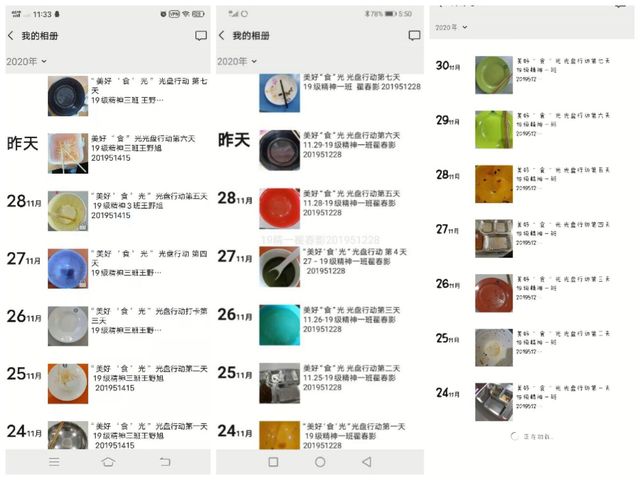This screenshot has width=640, height=480.
Task: Tap back arrow in left phone's album header
Action: 11,35
